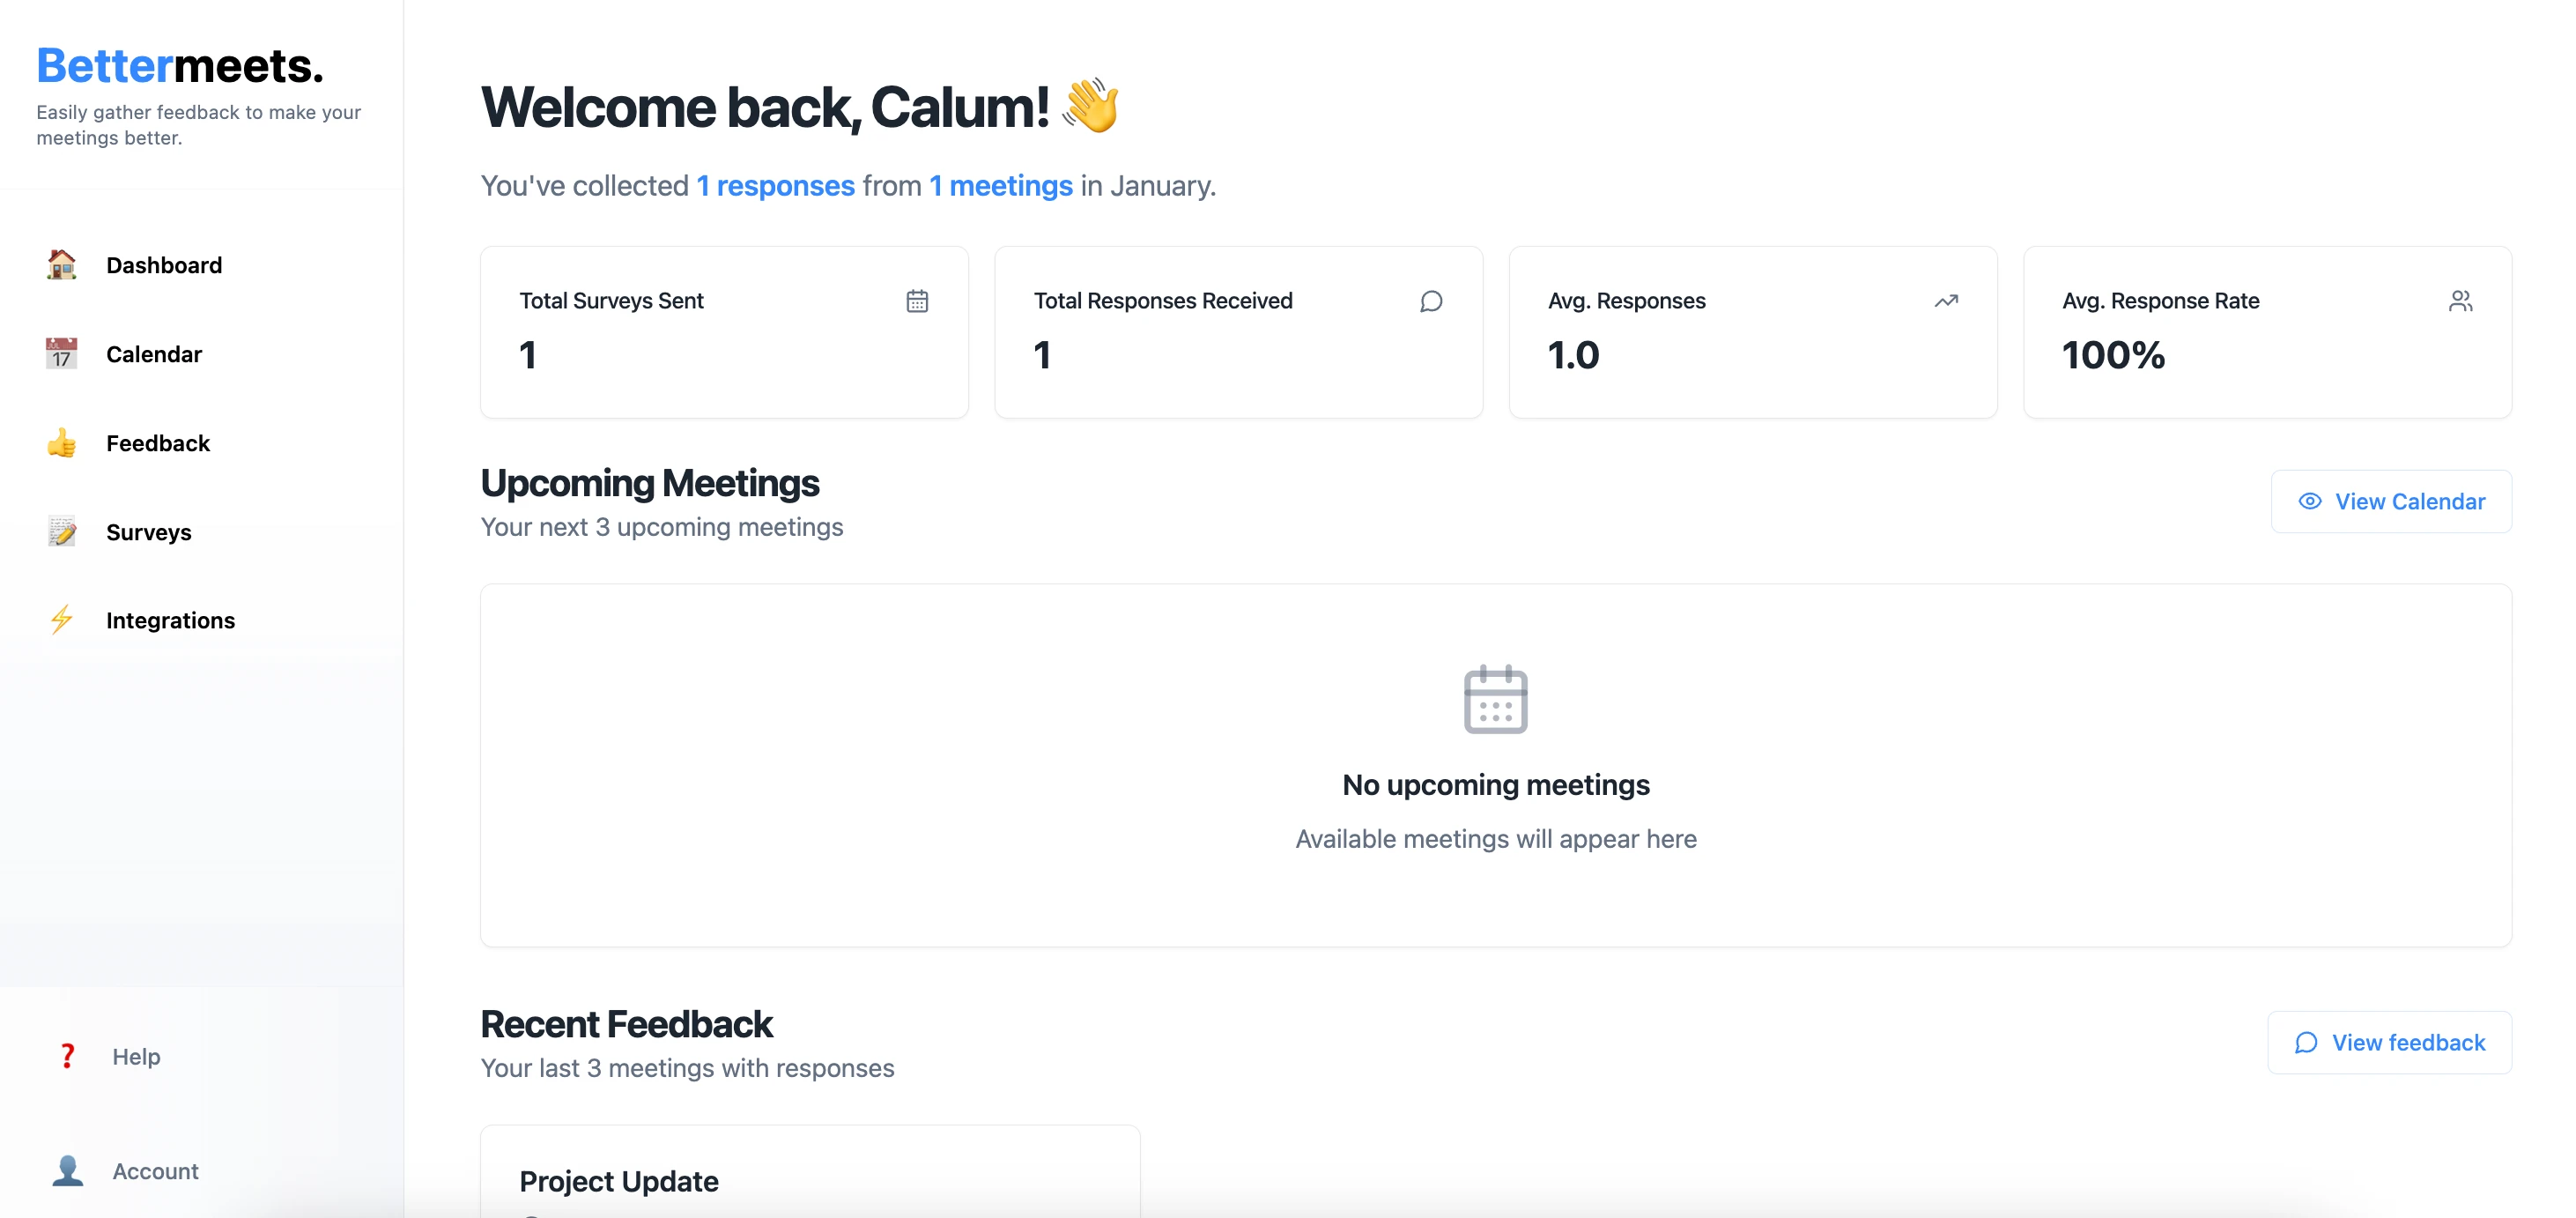Open the Surveys menu item
The height and width of the screenshot is (1218, 2576).
[x=149, y=532]
